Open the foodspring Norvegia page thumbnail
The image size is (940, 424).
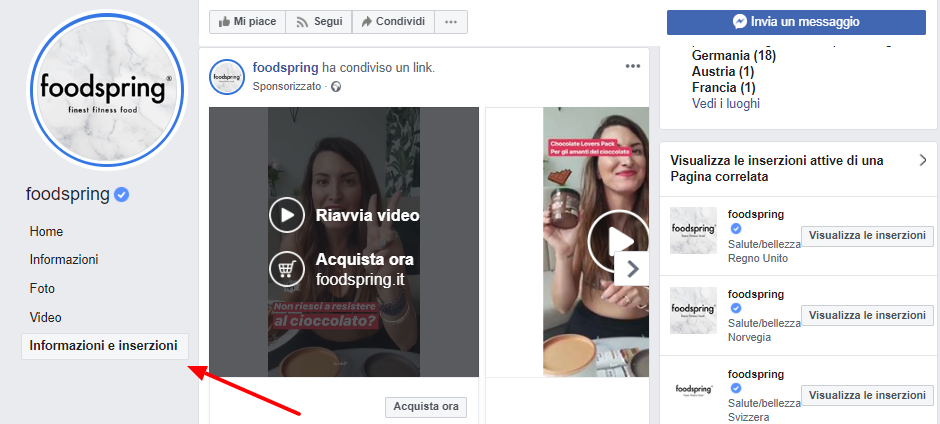(694, 310)
